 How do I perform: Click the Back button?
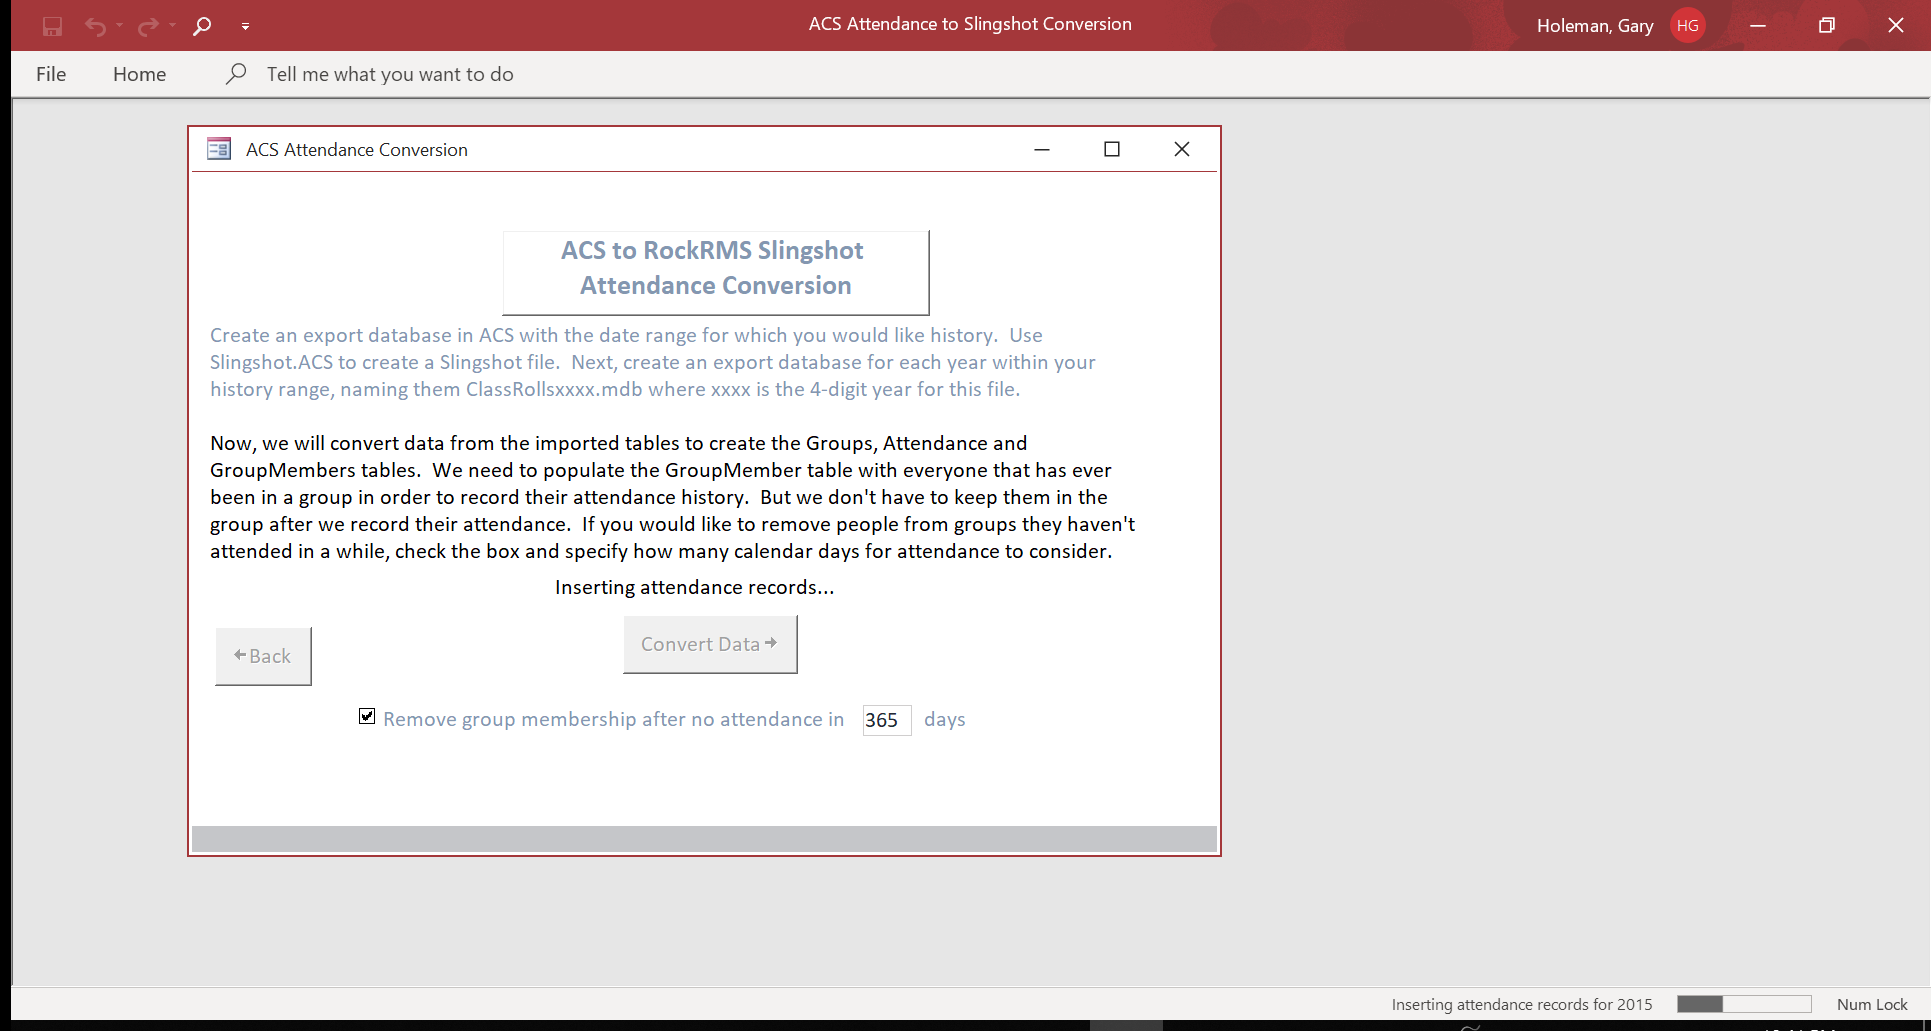click(263, 656)
